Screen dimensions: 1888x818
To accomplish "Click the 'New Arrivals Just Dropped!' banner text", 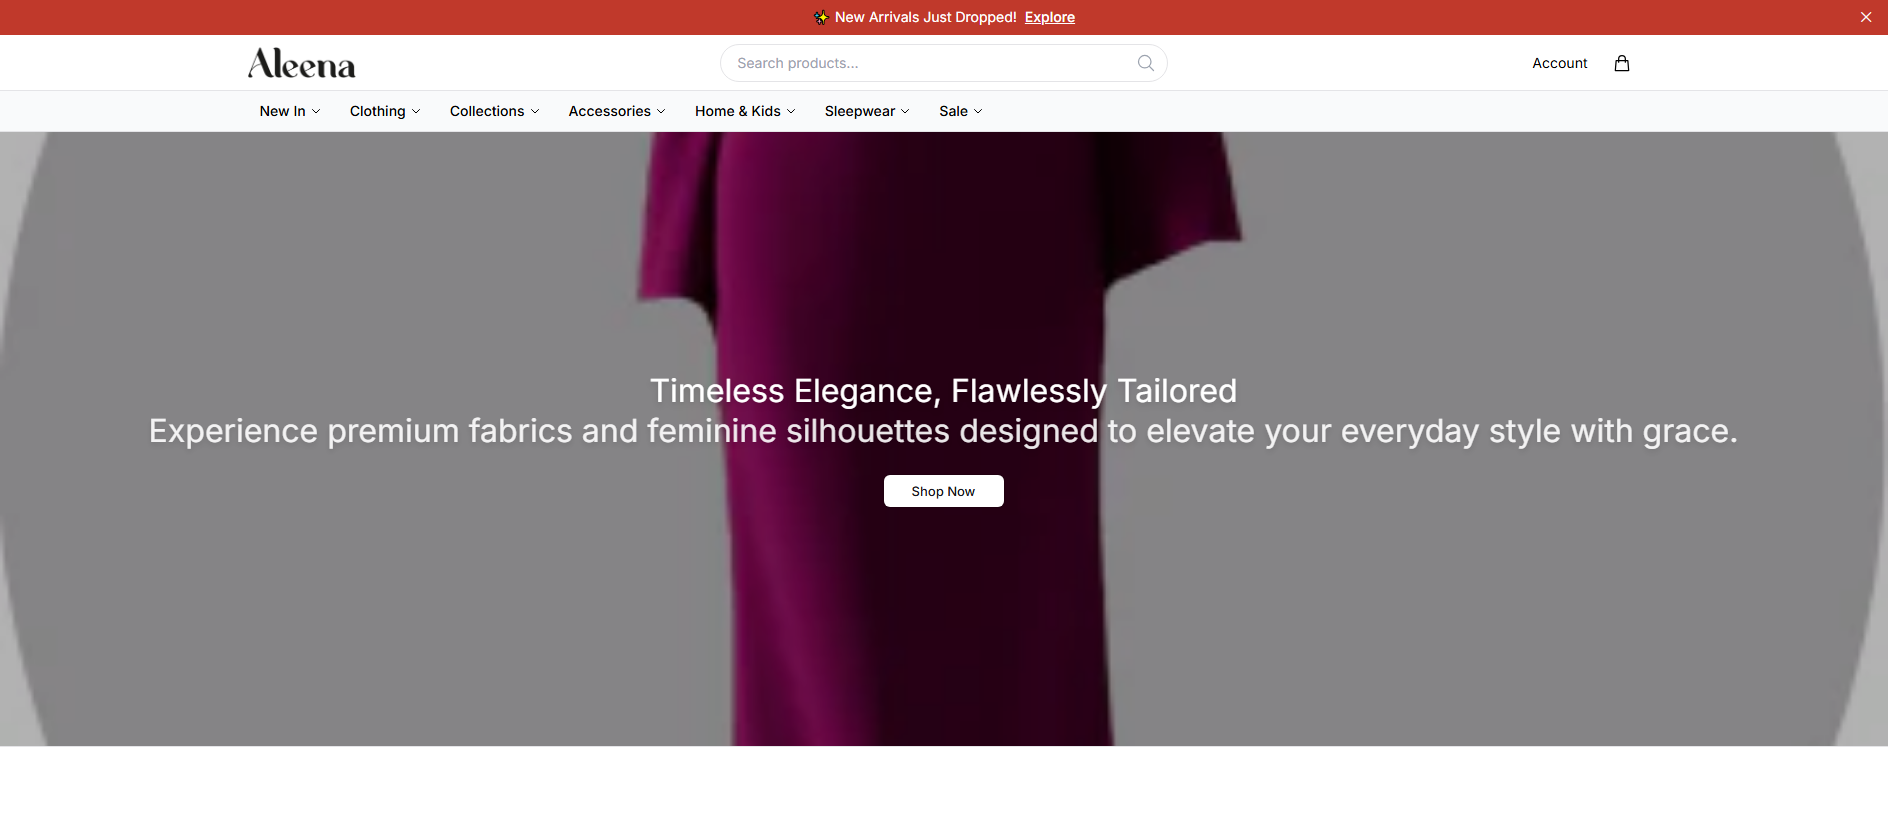I will 926,17.
